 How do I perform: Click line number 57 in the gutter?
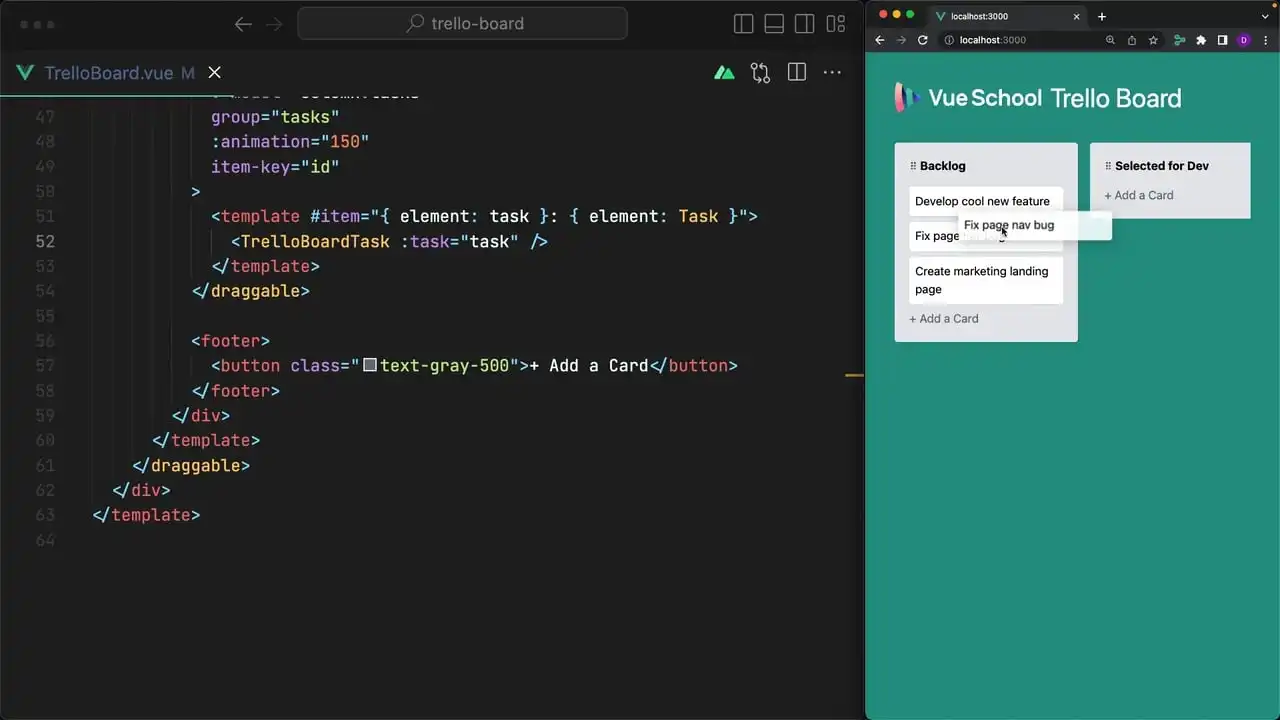coord(45,365)
